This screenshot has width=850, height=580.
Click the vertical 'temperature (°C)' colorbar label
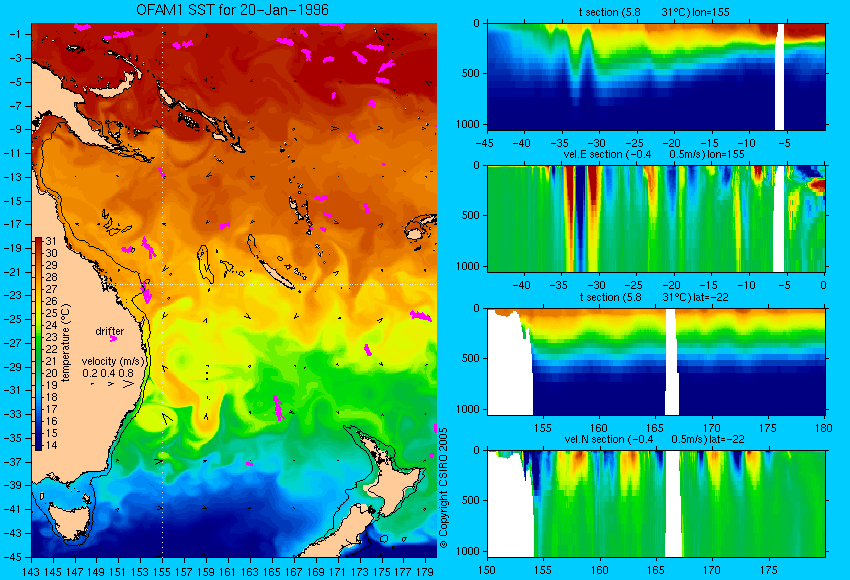[66, 343]
